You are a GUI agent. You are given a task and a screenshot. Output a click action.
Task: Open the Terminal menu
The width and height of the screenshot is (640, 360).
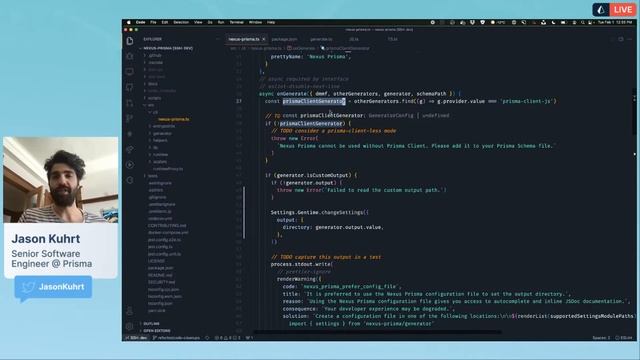pos(236,22)
